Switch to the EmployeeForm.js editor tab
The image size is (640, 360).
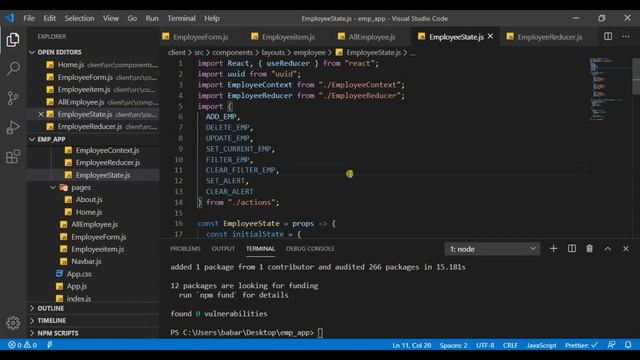(200, 37)
